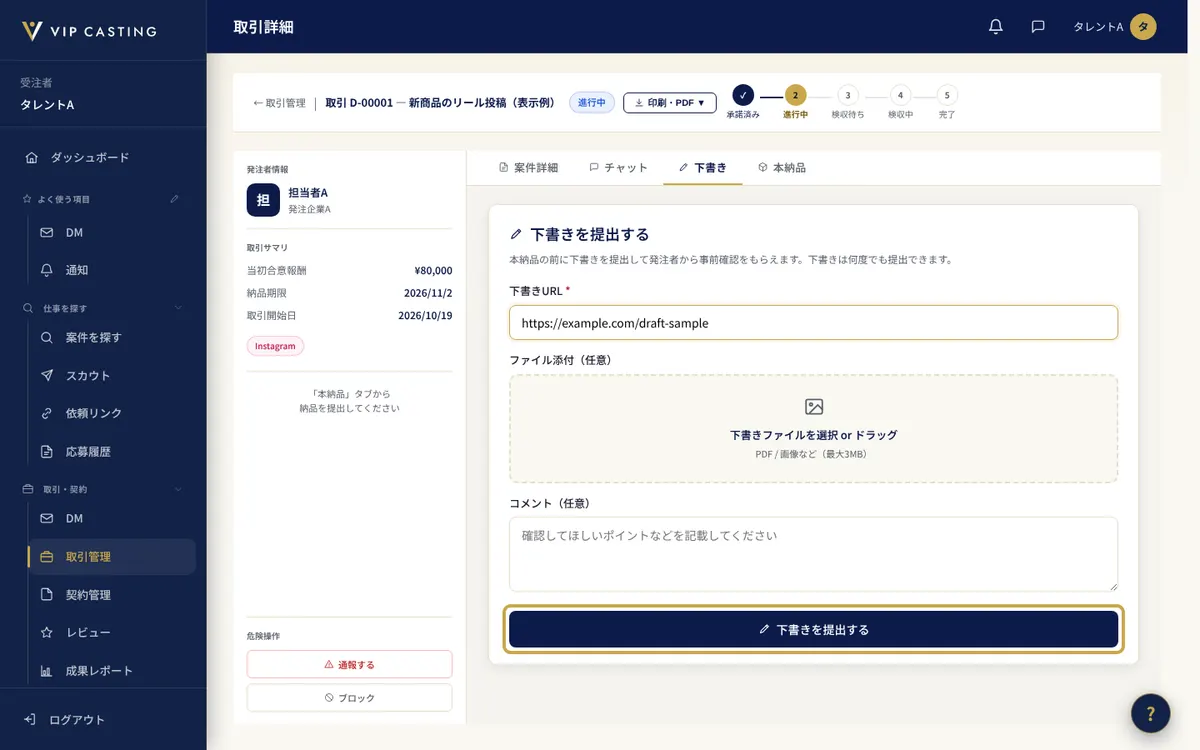Open the notifications bell in header
Image resolution: width=1200 pixels, height=750 pixels.
coord(995,27)
